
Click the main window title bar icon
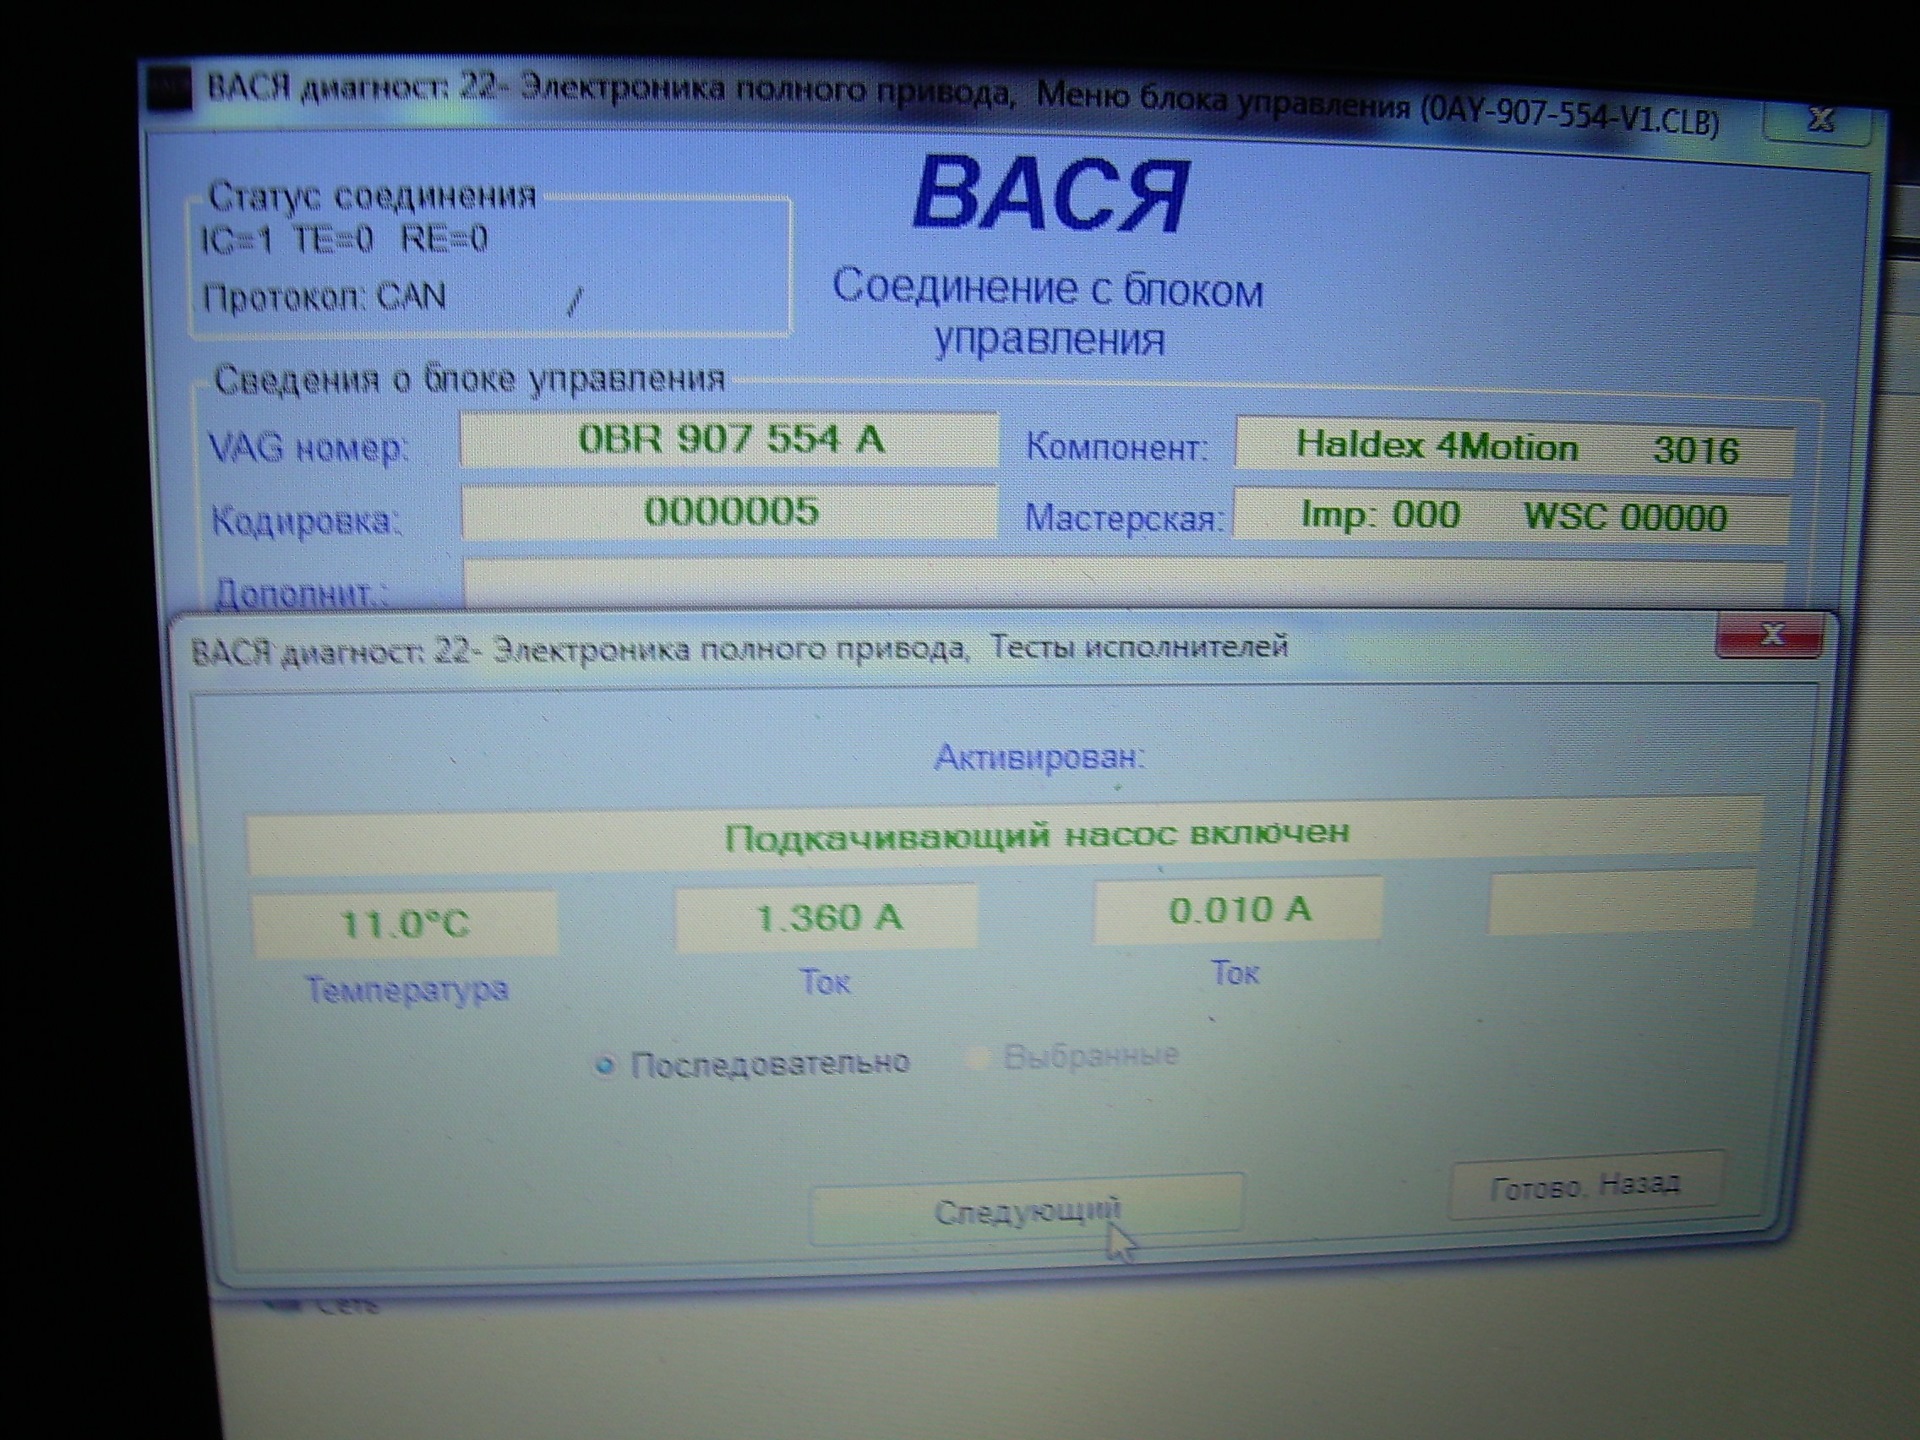pos(169,88)
